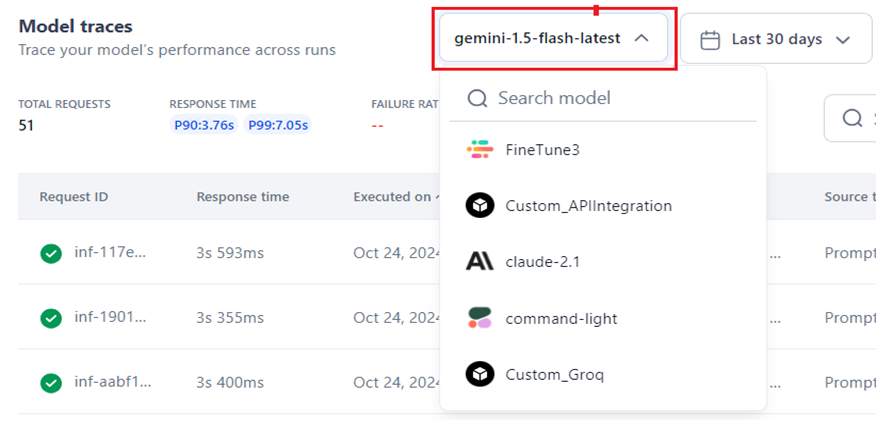Click the 3s 355ms response time cell

coord(230,318)
